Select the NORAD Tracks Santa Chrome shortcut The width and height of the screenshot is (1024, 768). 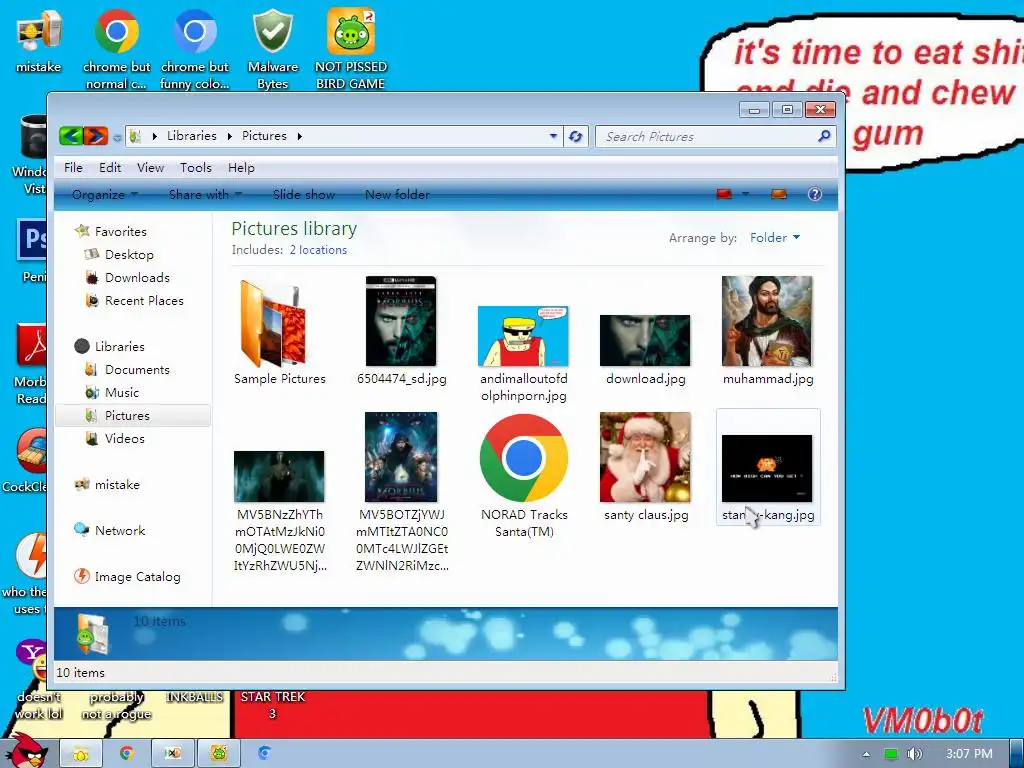click(523, 458)
